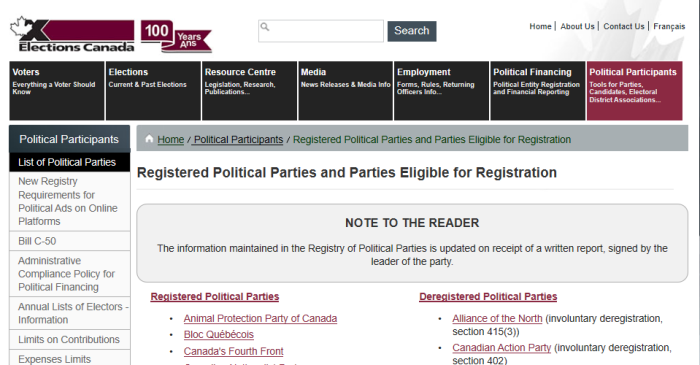Viewport: 700px width, 365px height.
Task: Switch the site language to Français
Action: [x=669, y=26]
